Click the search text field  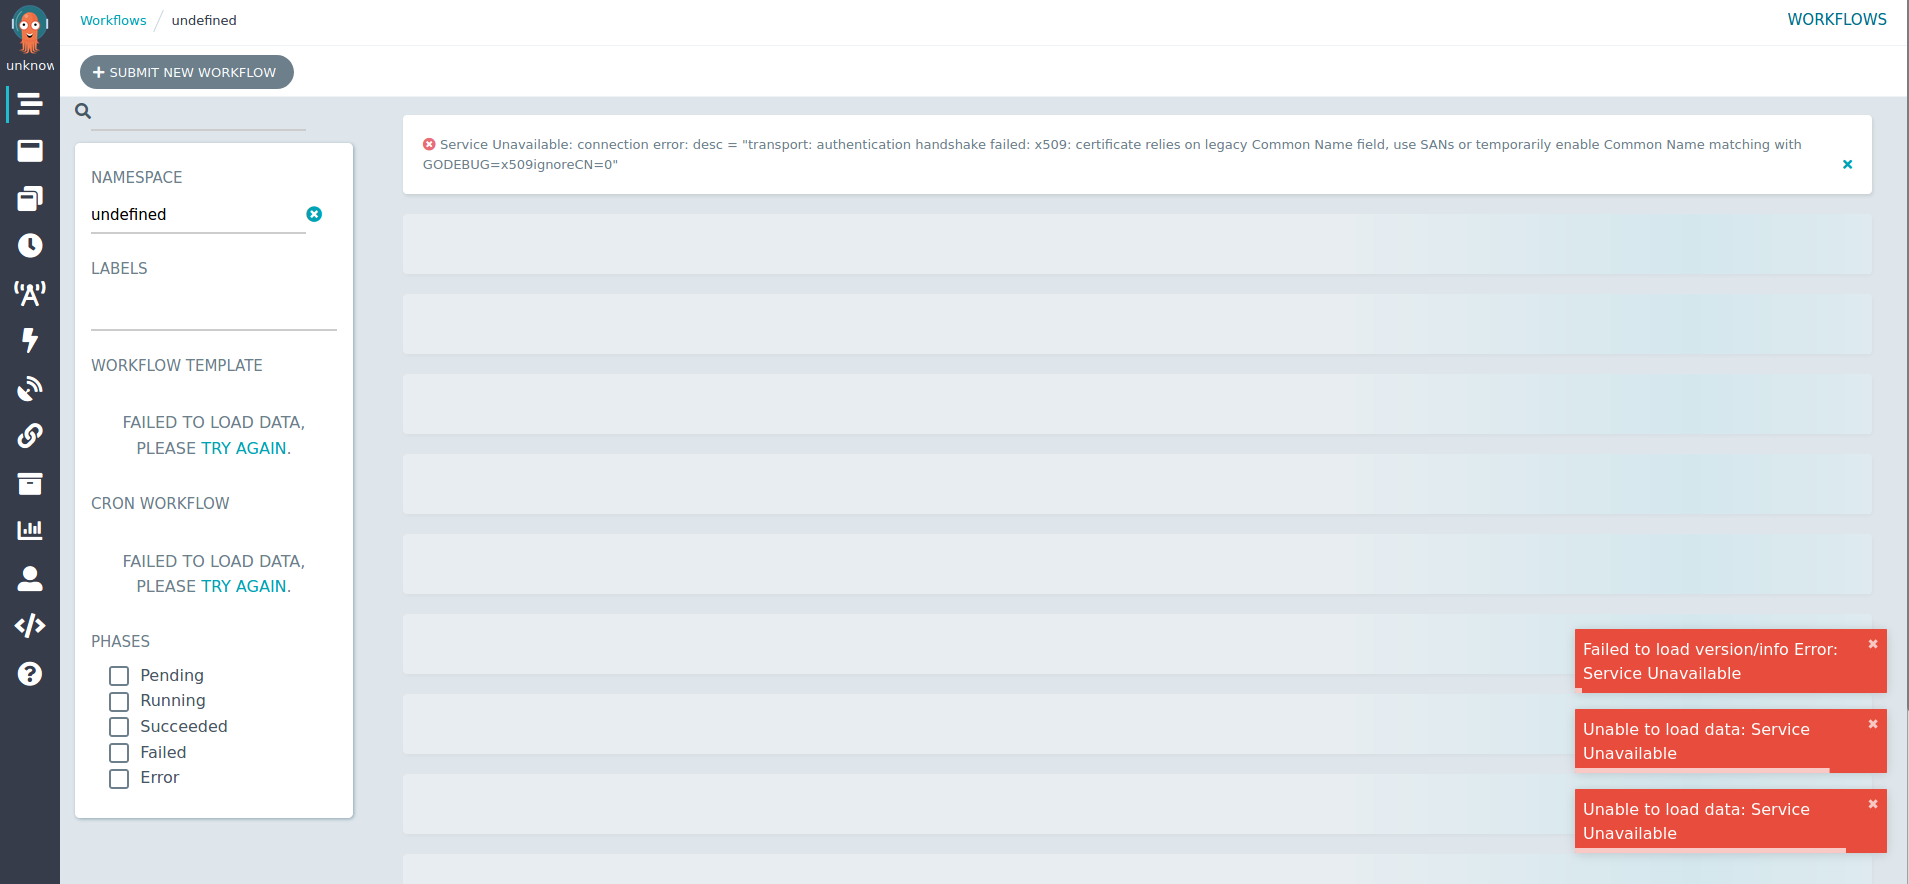click(200, 112)
